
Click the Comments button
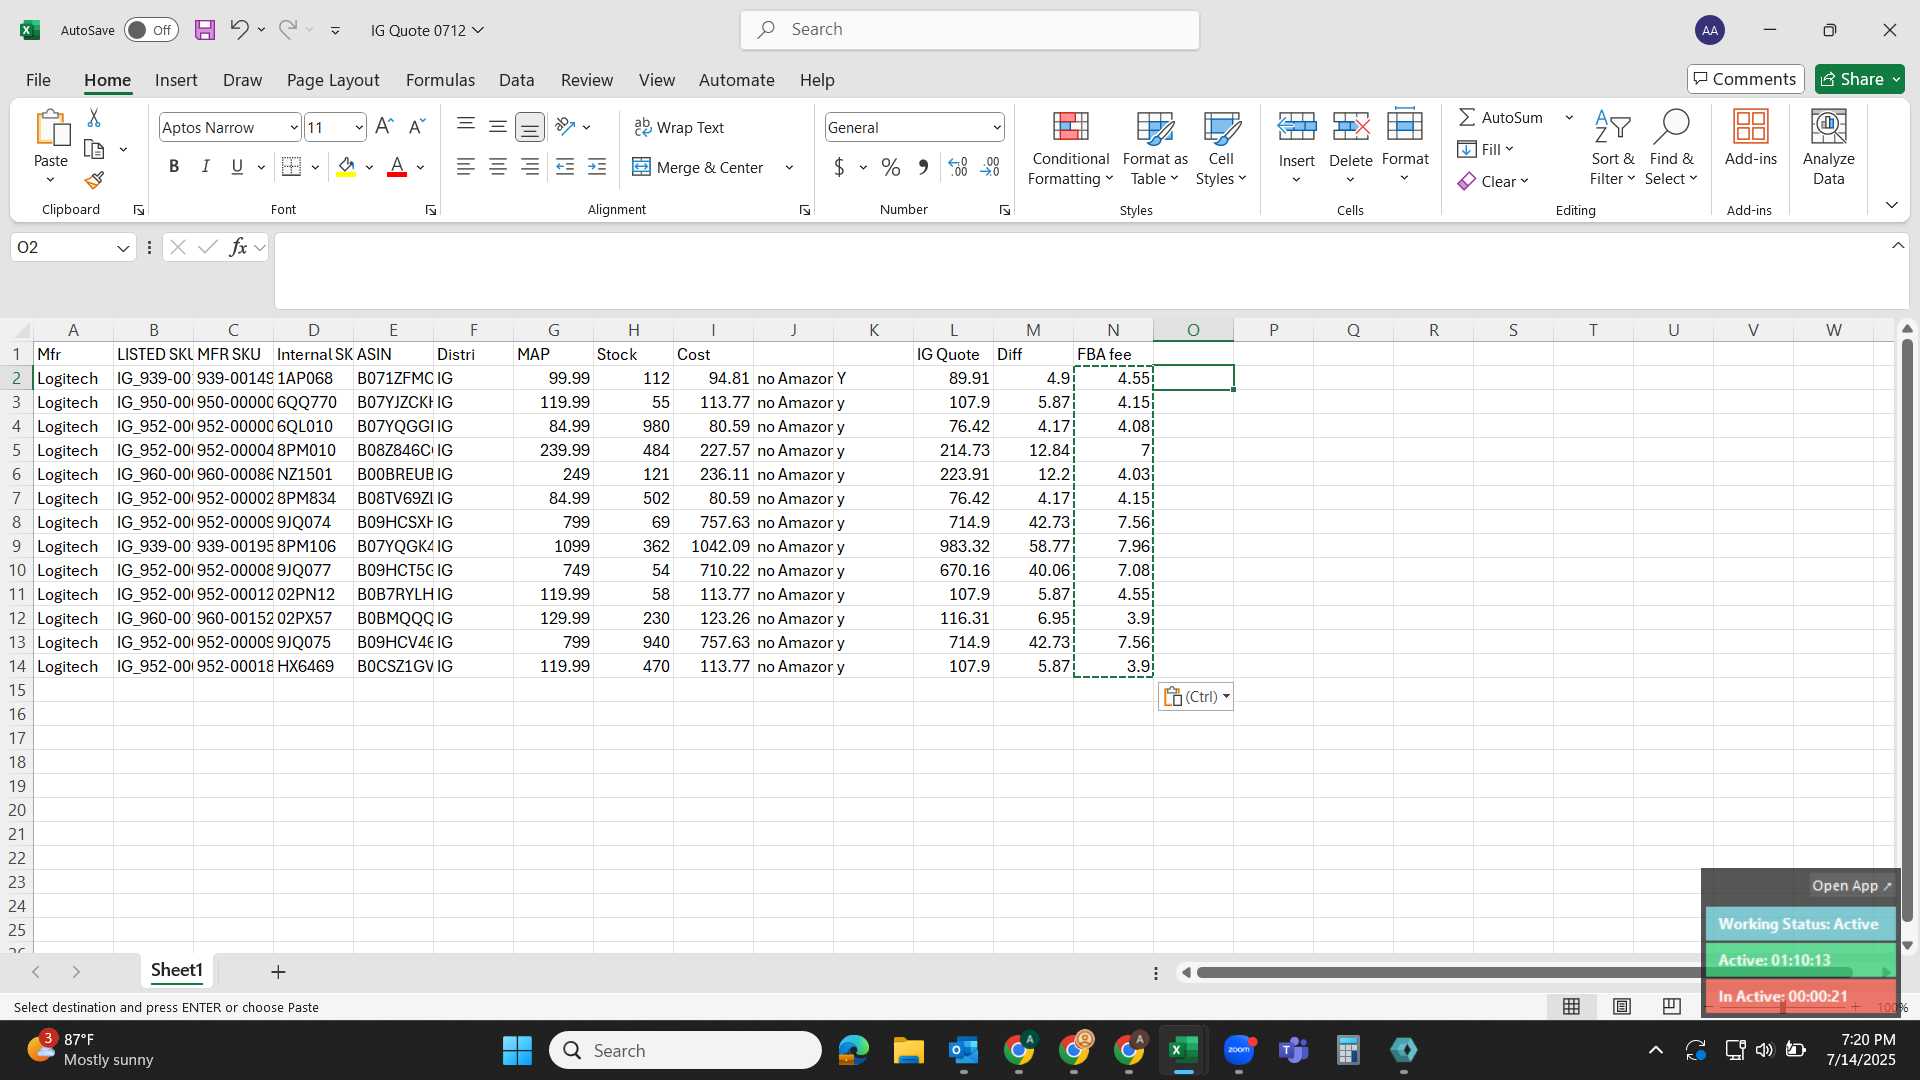pyautogui.click(x=1745, y=79)
